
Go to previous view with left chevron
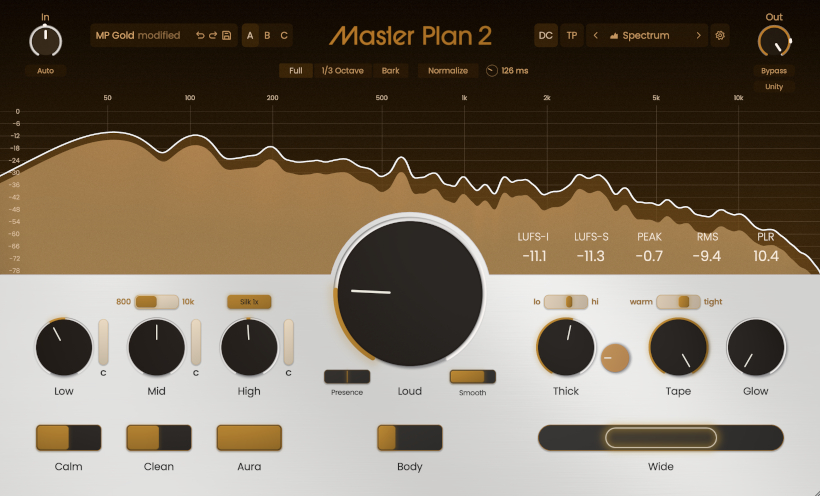point(596,36)
